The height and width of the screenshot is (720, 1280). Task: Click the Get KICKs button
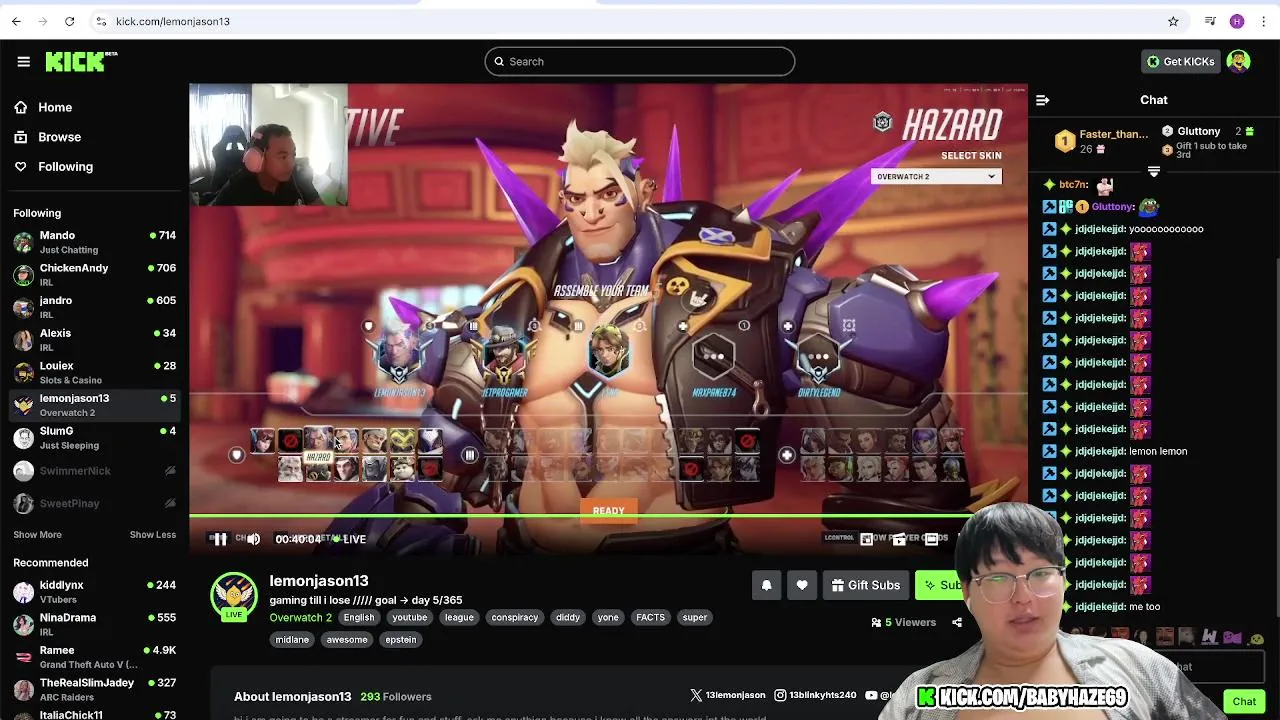coord(1180,61)
